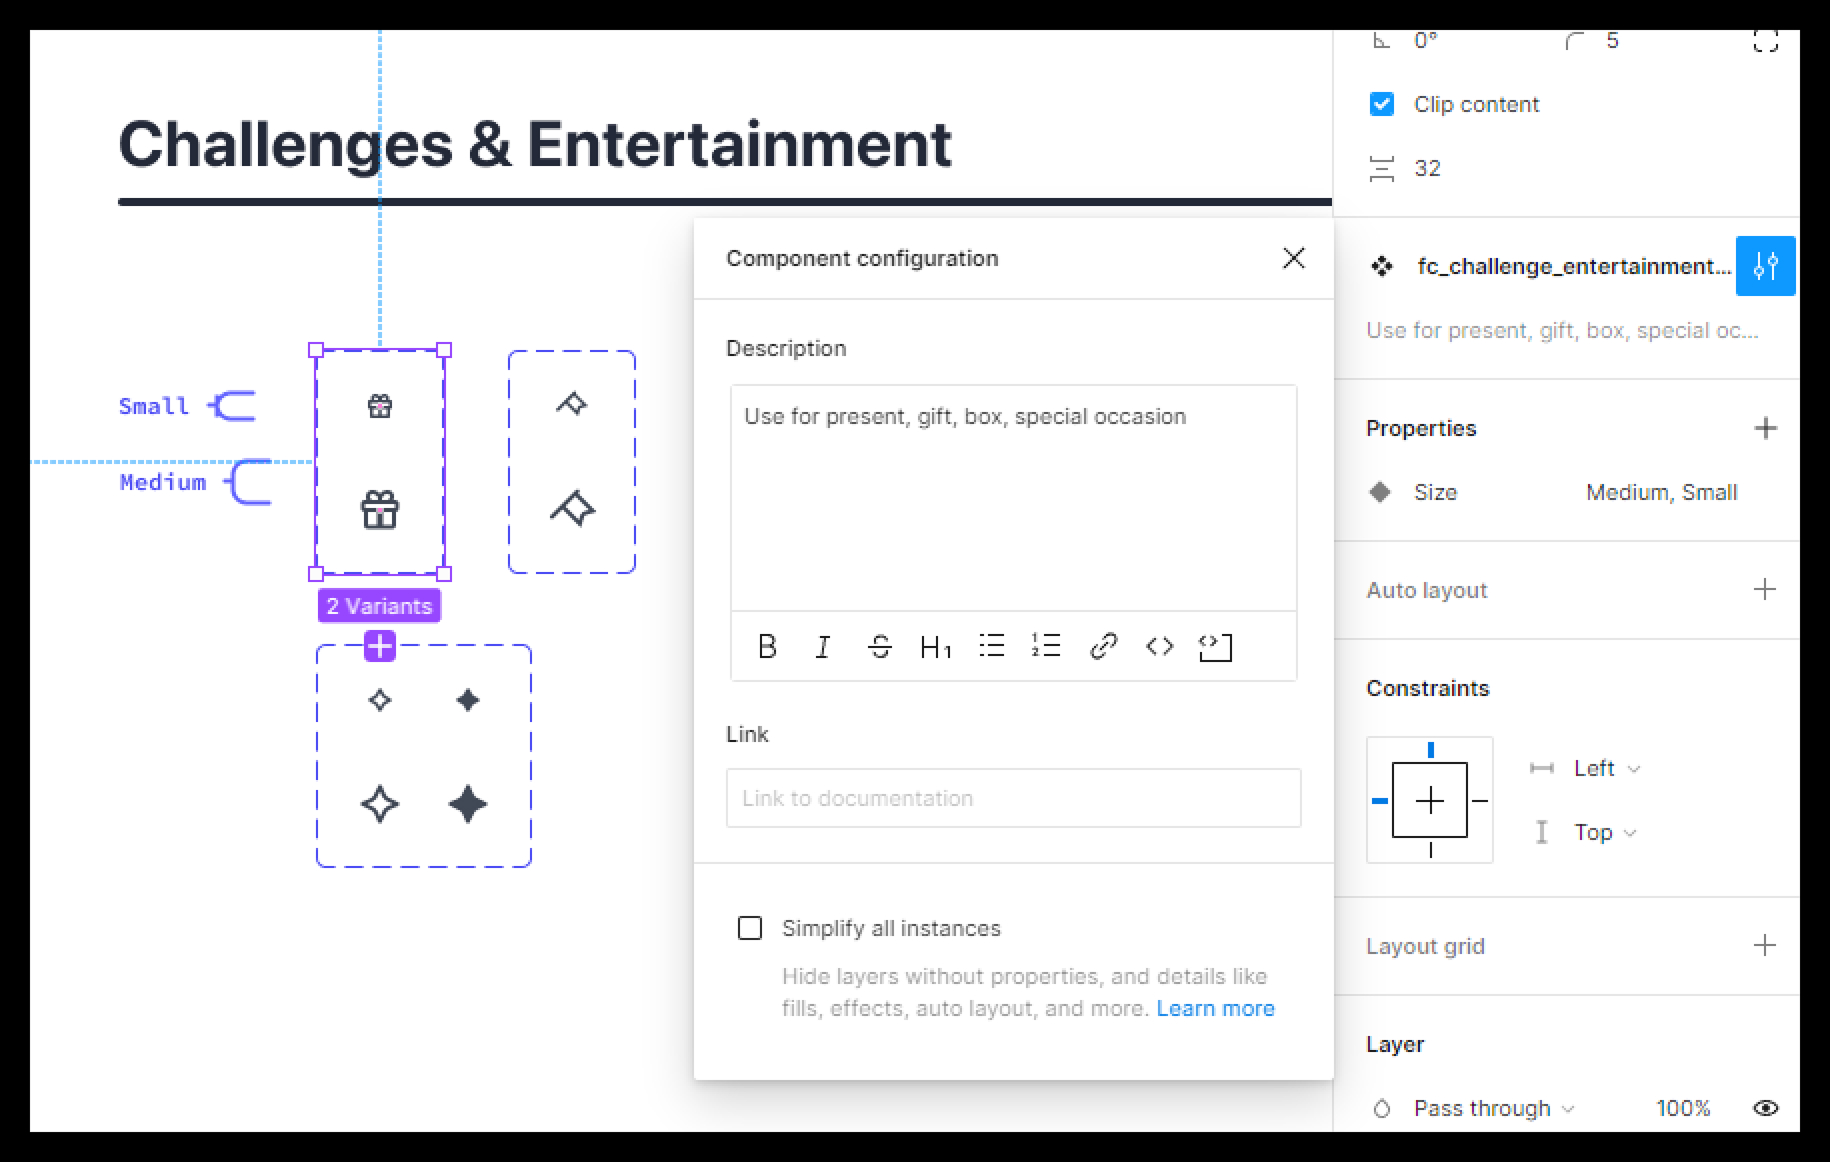Screen dimensions: 1830x1162
Task: Click the Medium size label on canvas
Action: pyautogui.click(x=163, y=482)
